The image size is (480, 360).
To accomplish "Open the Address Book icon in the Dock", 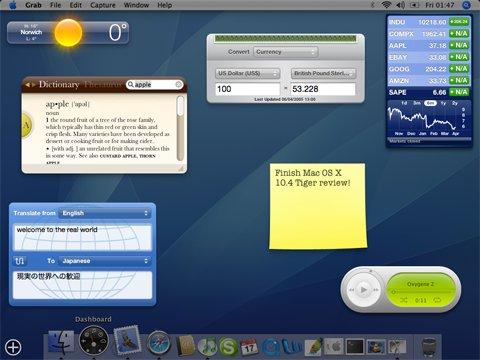I will click(185, 346).
